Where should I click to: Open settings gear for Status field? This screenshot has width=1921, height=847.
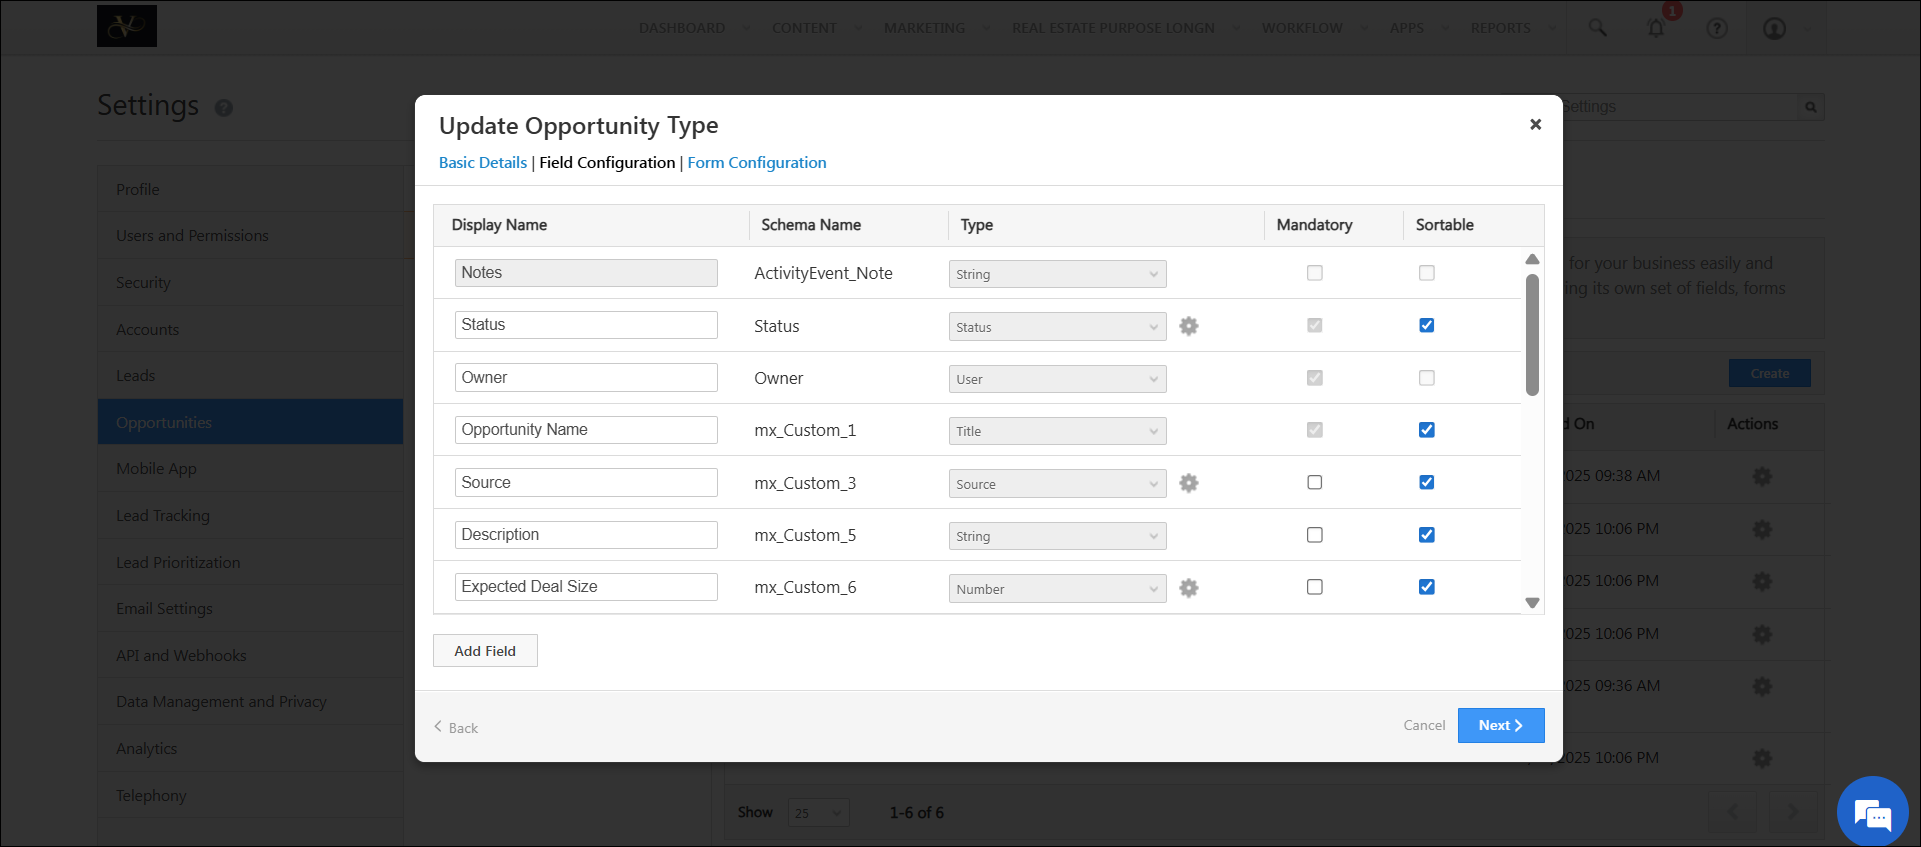pos(1188,326)
